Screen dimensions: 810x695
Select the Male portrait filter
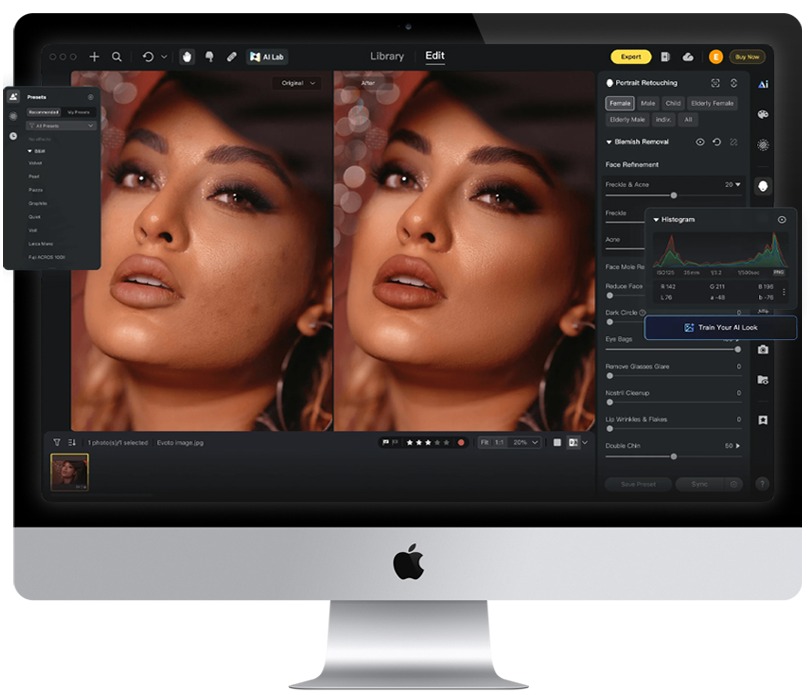click(648, 103)
